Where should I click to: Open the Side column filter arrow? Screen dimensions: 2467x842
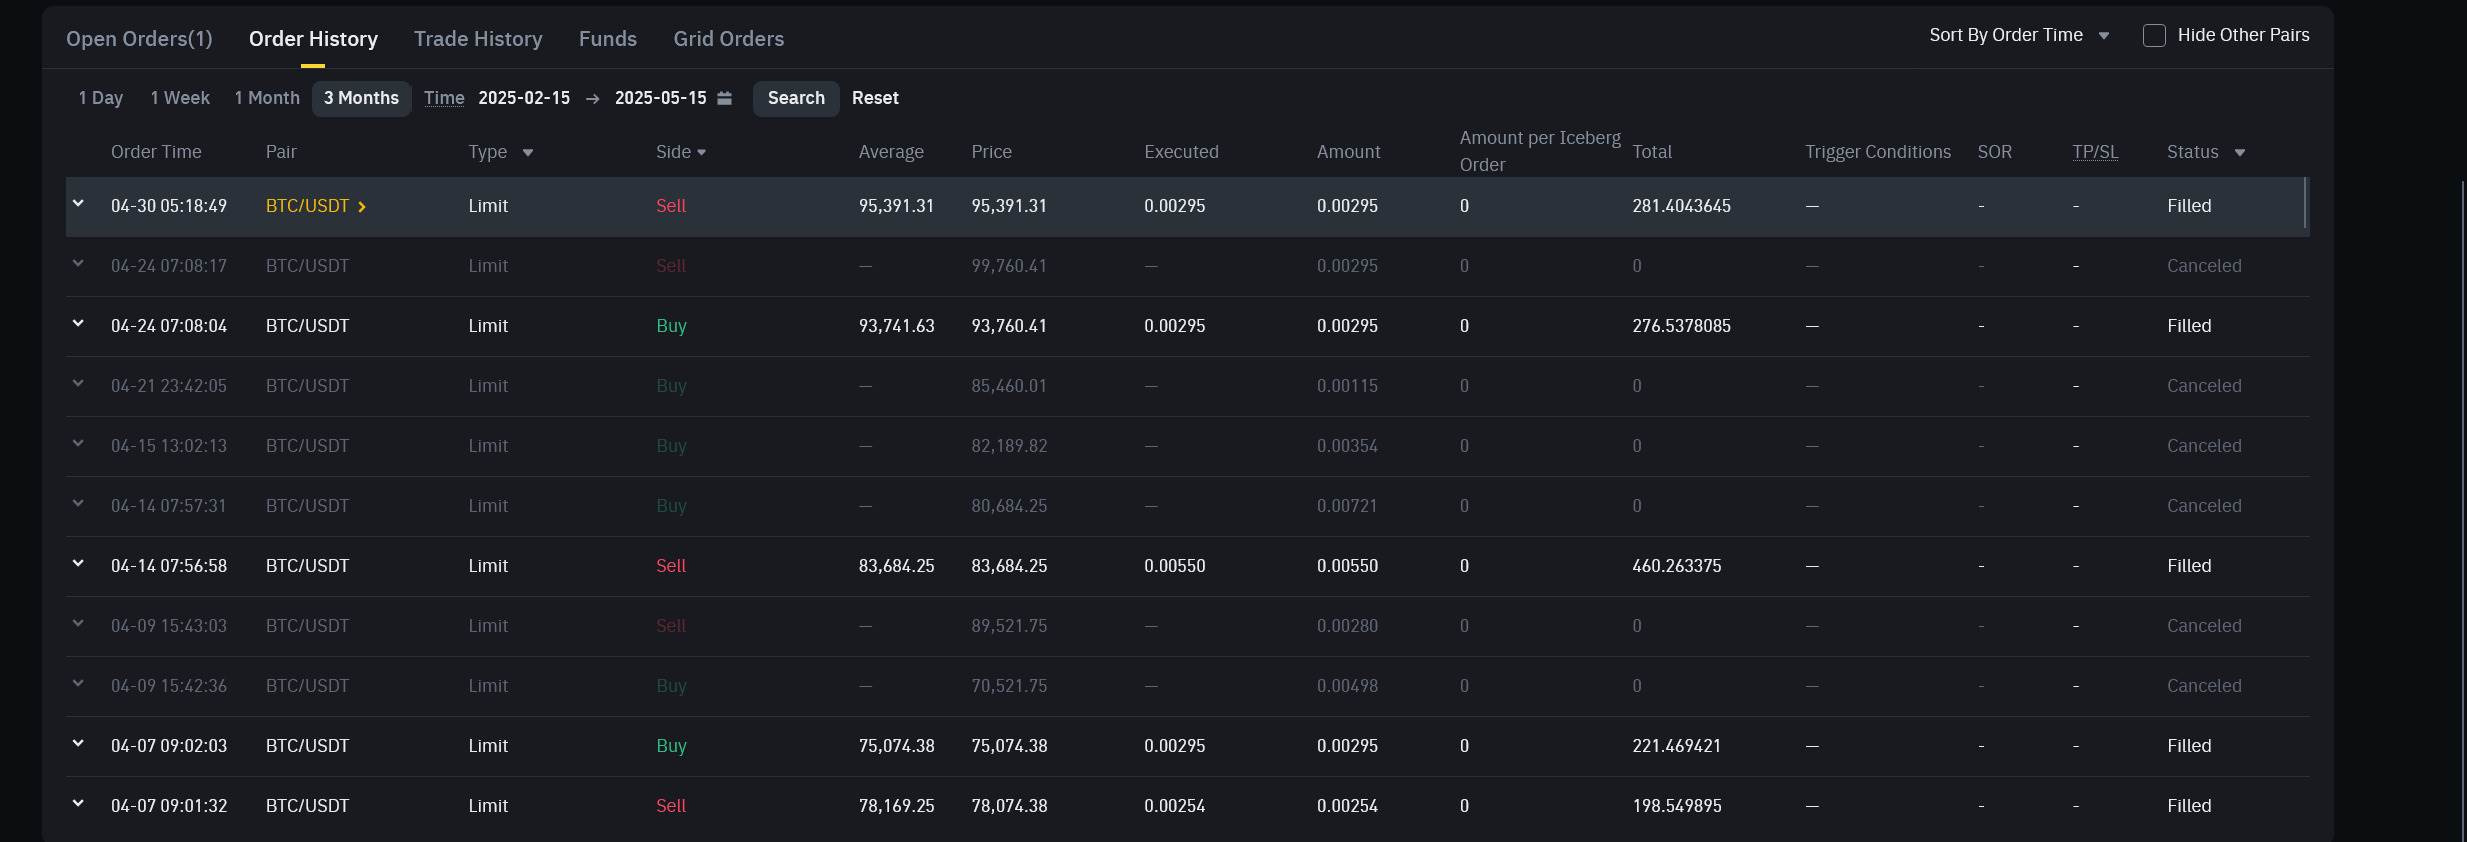click(702, 153)
